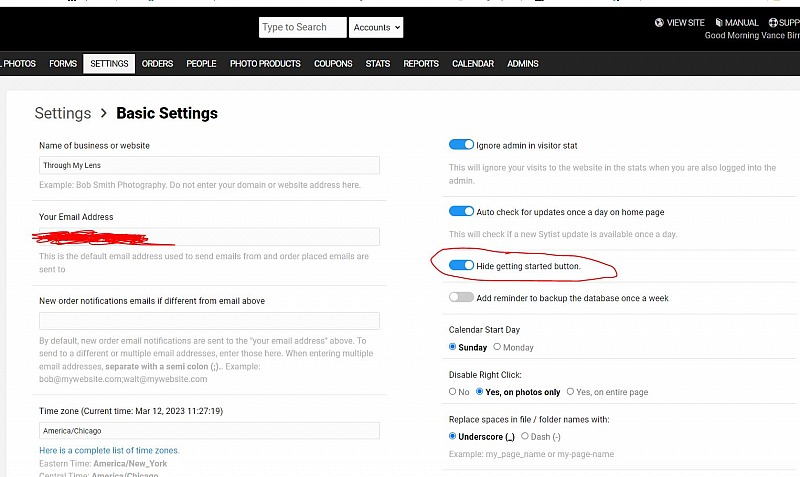This screenshot has height=477, width=800.
Task: Click the Time zone input field
Action: coord(209,431)
